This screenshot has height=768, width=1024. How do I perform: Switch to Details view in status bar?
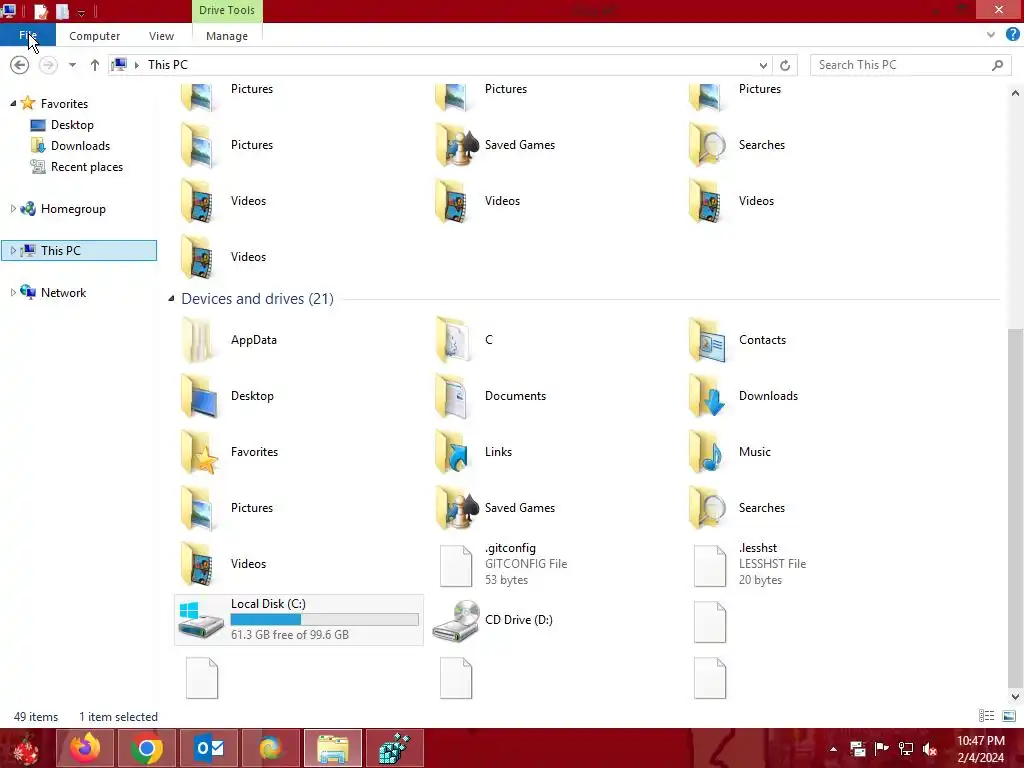(986, 716)
